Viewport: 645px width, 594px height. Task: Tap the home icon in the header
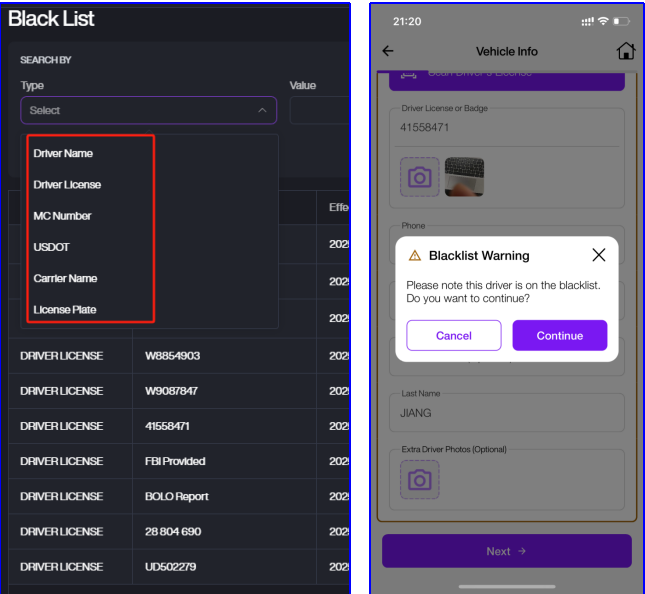625,51
